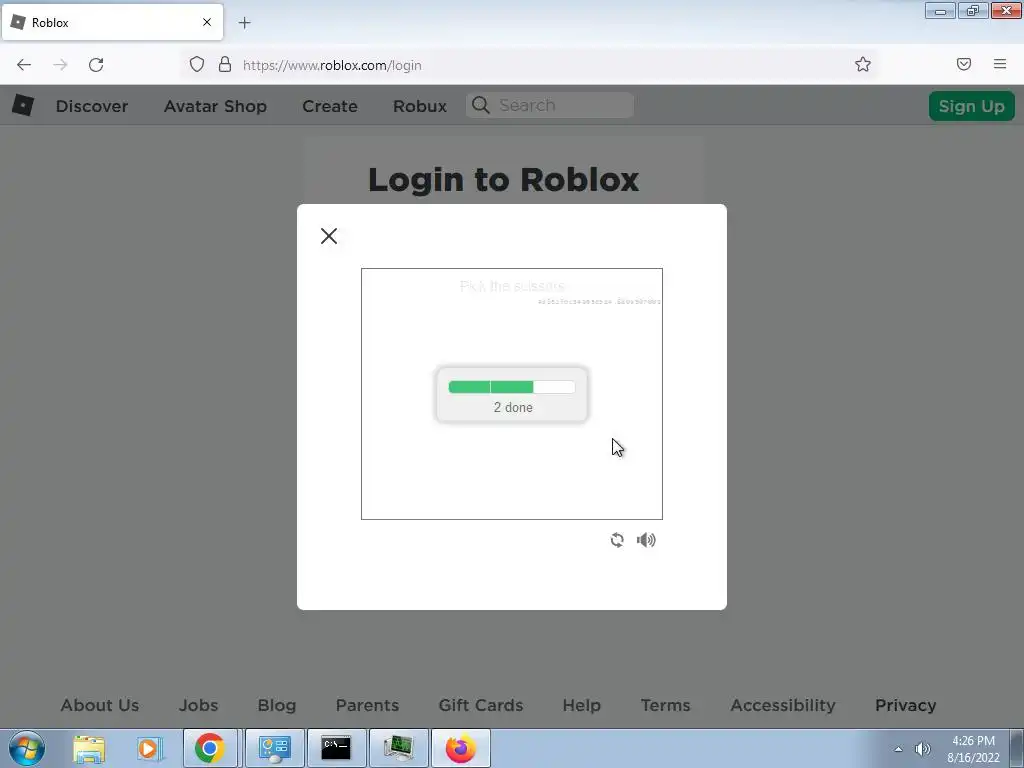The height and width of the screenshot is (768, 1024).
Task: Open the Jobs footer link
Action: (x=199, y=705)
